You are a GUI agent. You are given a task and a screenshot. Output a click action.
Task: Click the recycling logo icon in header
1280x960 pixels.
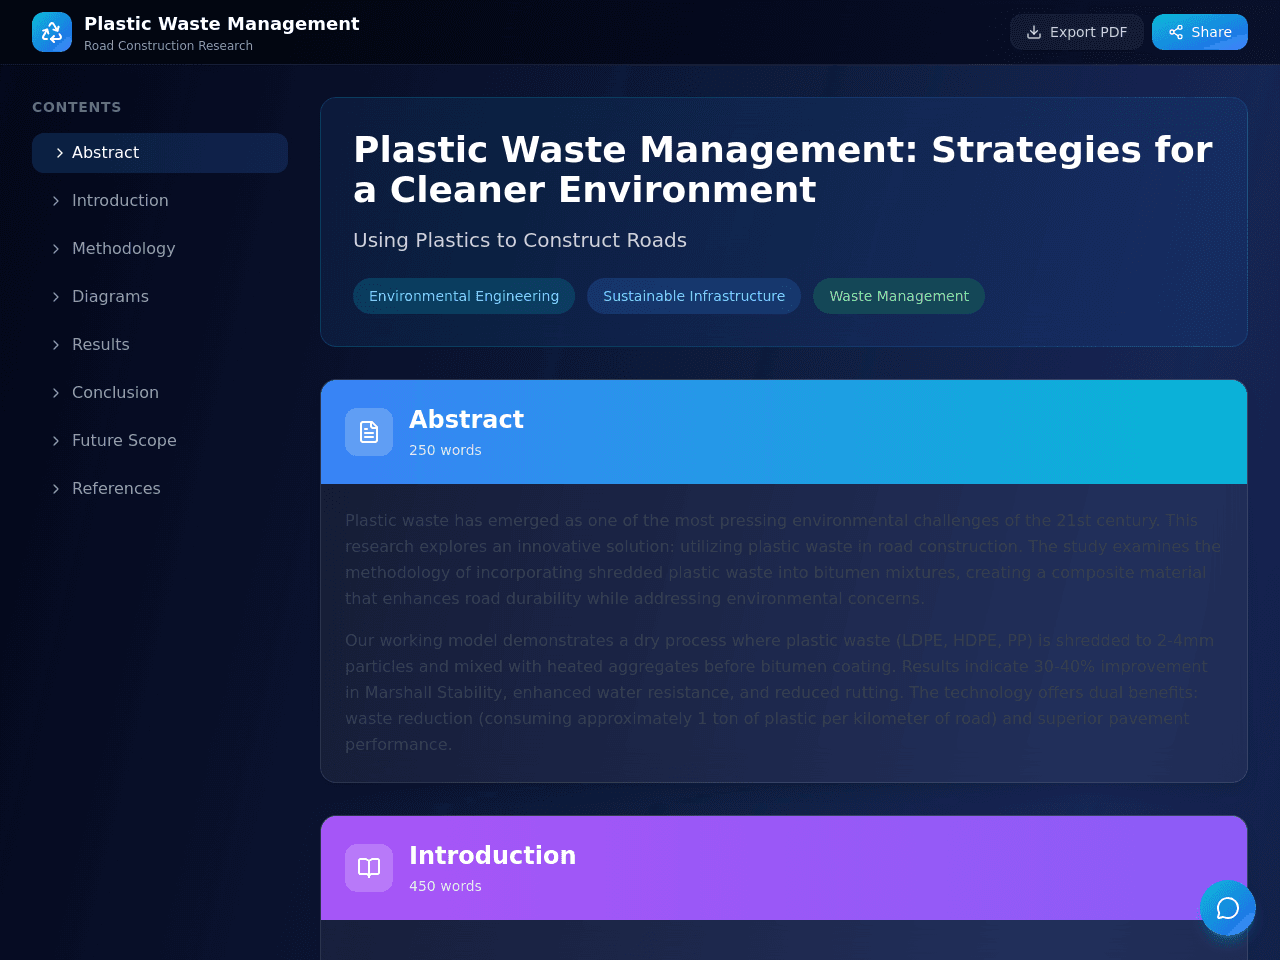coord(52,32)
